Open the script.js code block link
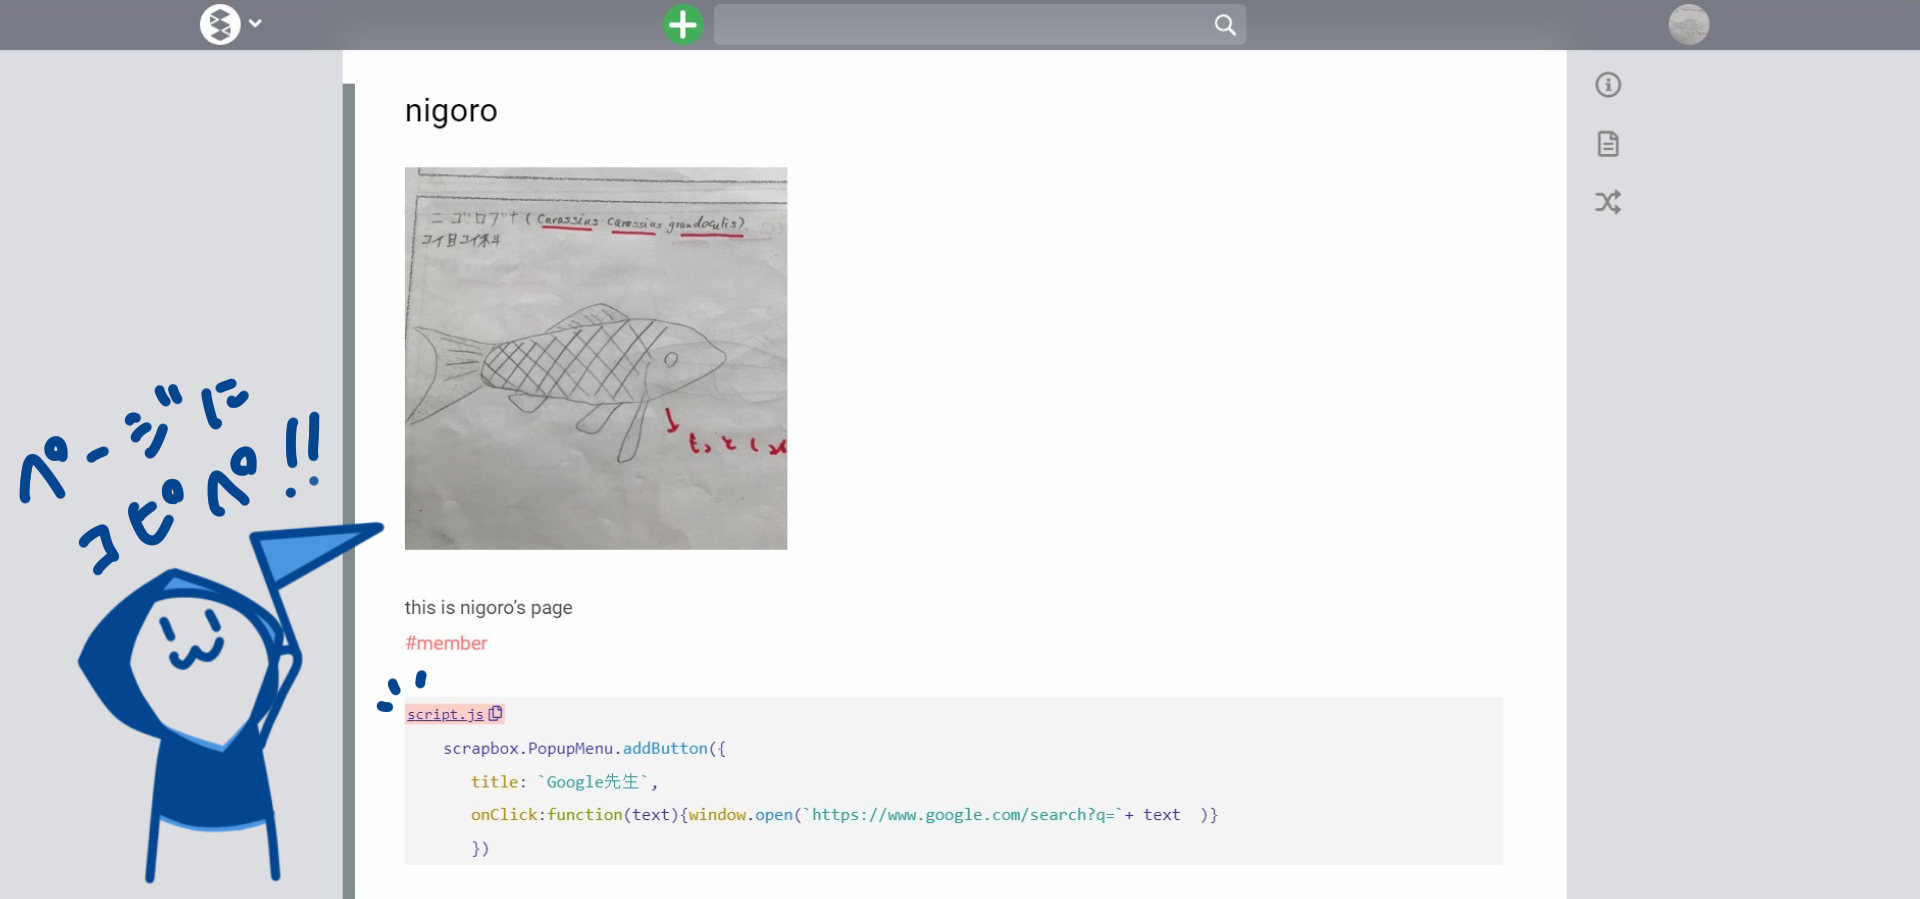1920x899 pixels. click(445, 714)
